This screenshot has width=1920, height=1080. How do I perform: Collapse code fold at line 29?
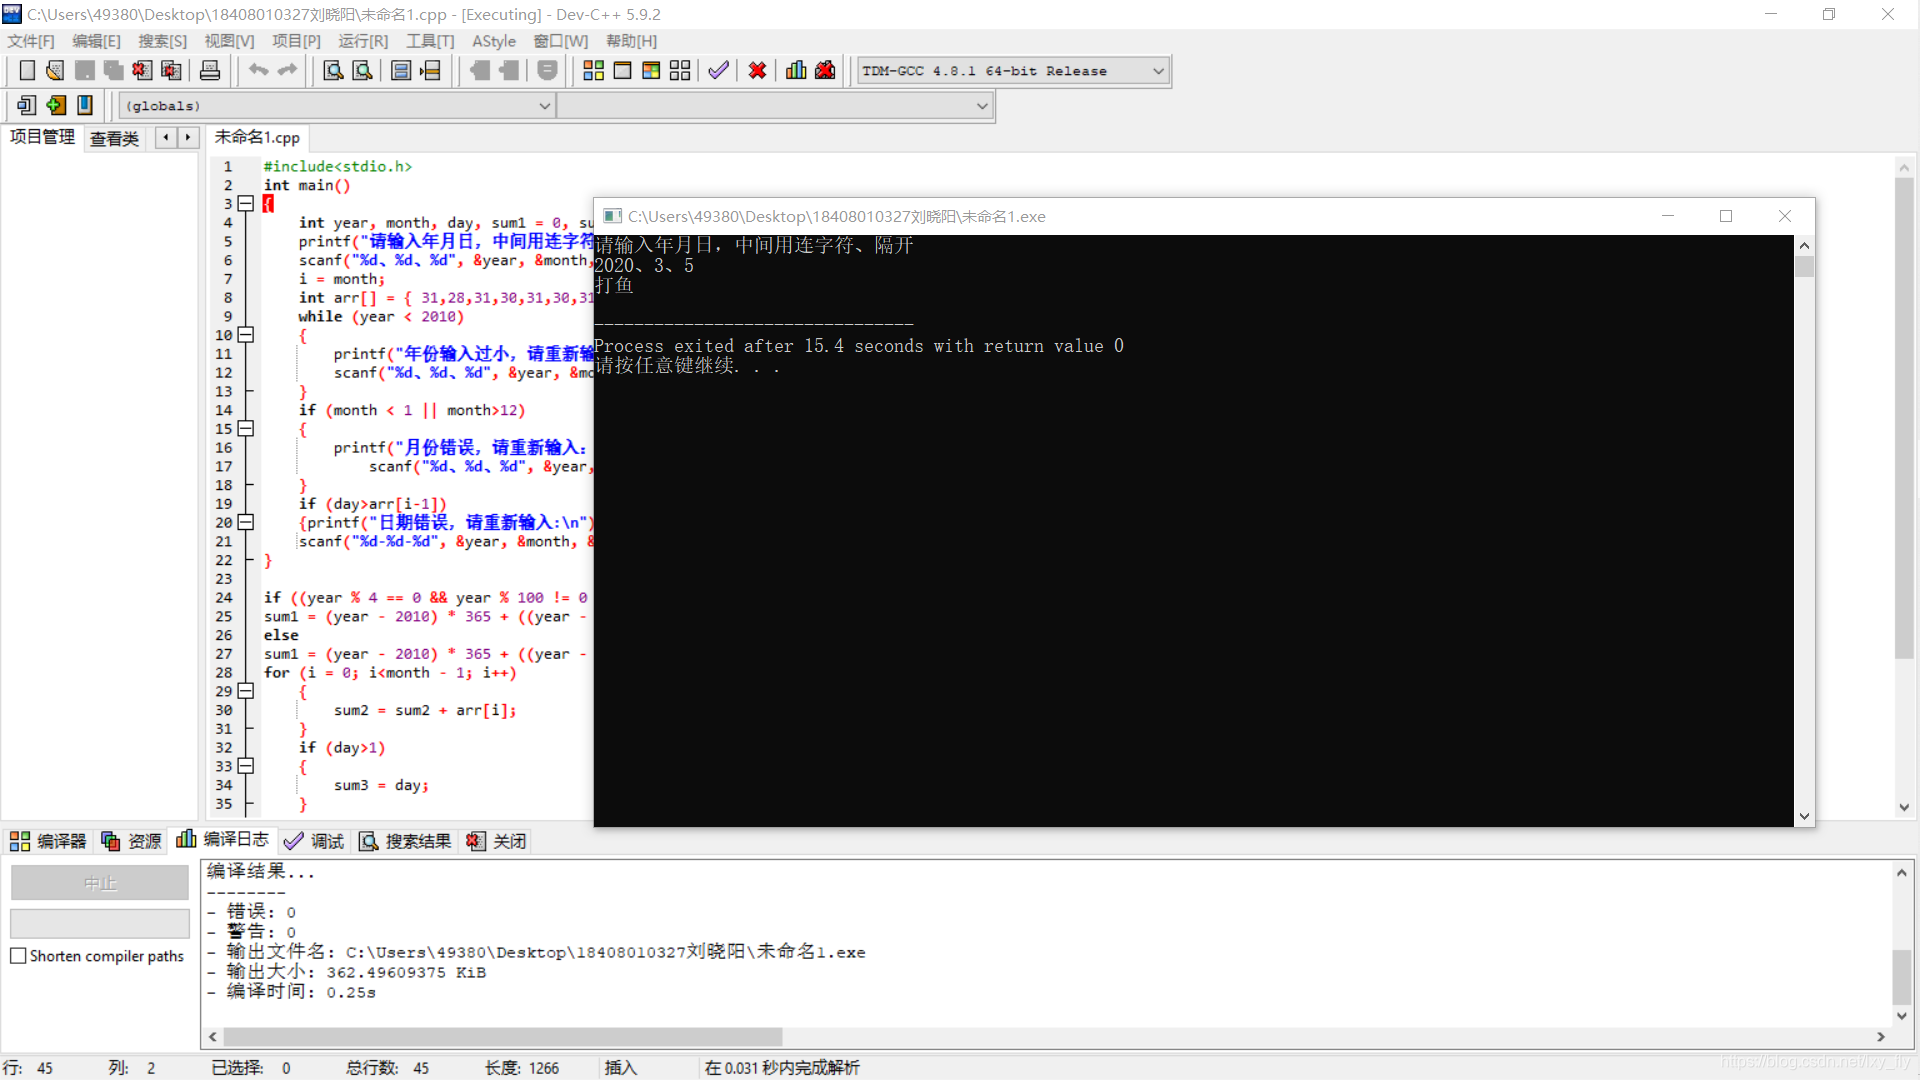[246, 691]
